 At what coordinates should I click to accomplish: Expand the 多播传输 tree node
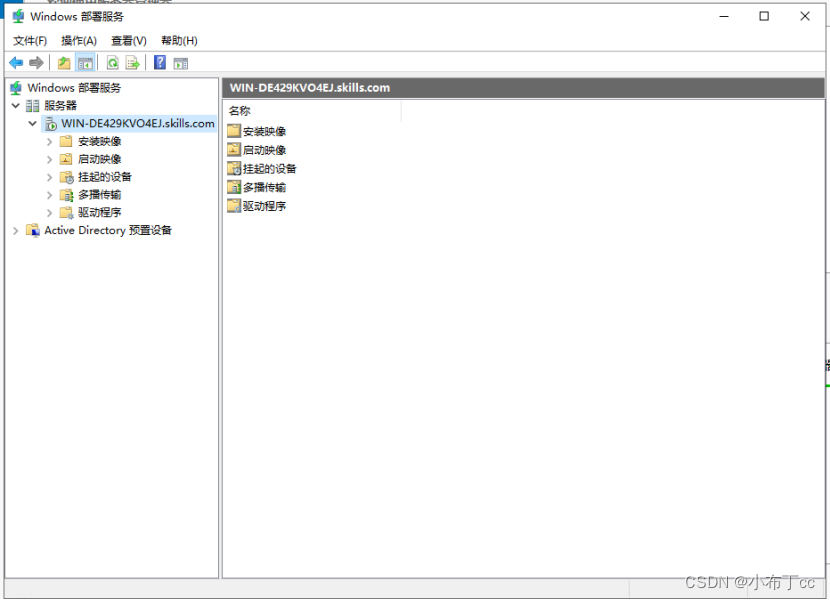[49, 195]
